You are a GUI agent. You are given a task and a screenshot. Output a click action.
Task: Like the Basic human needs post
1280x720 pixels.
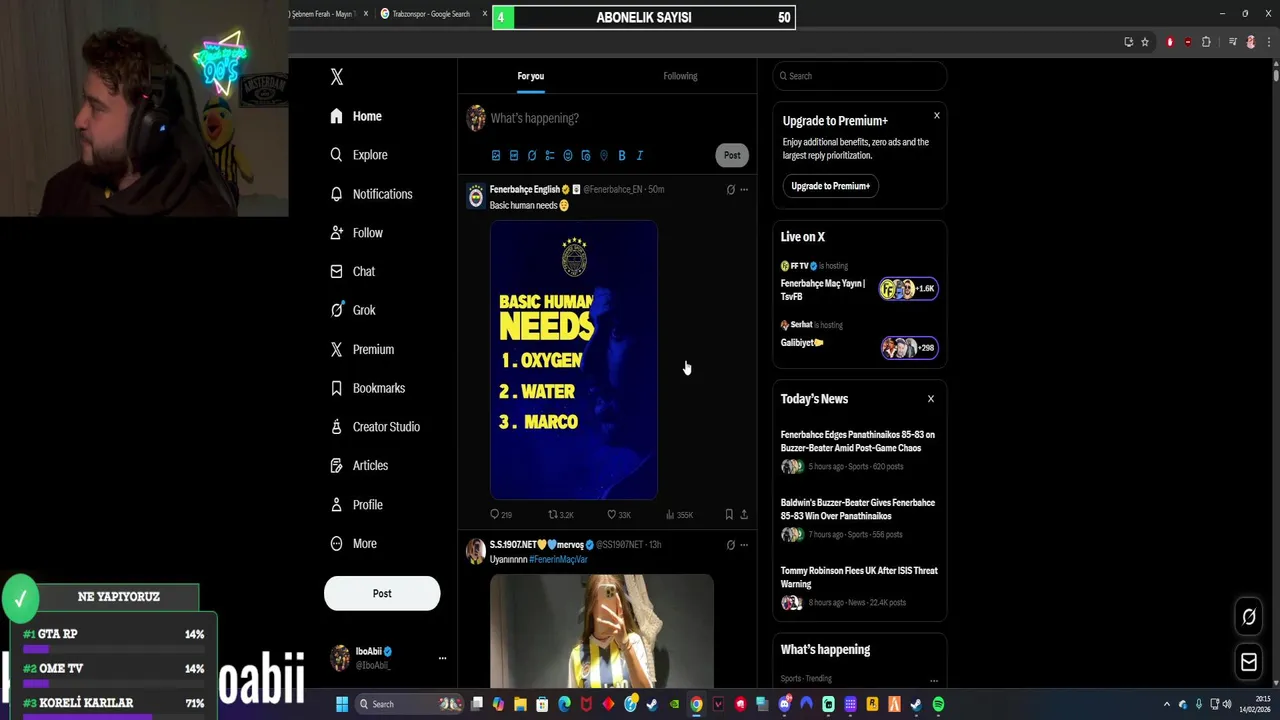pos(618,515)
